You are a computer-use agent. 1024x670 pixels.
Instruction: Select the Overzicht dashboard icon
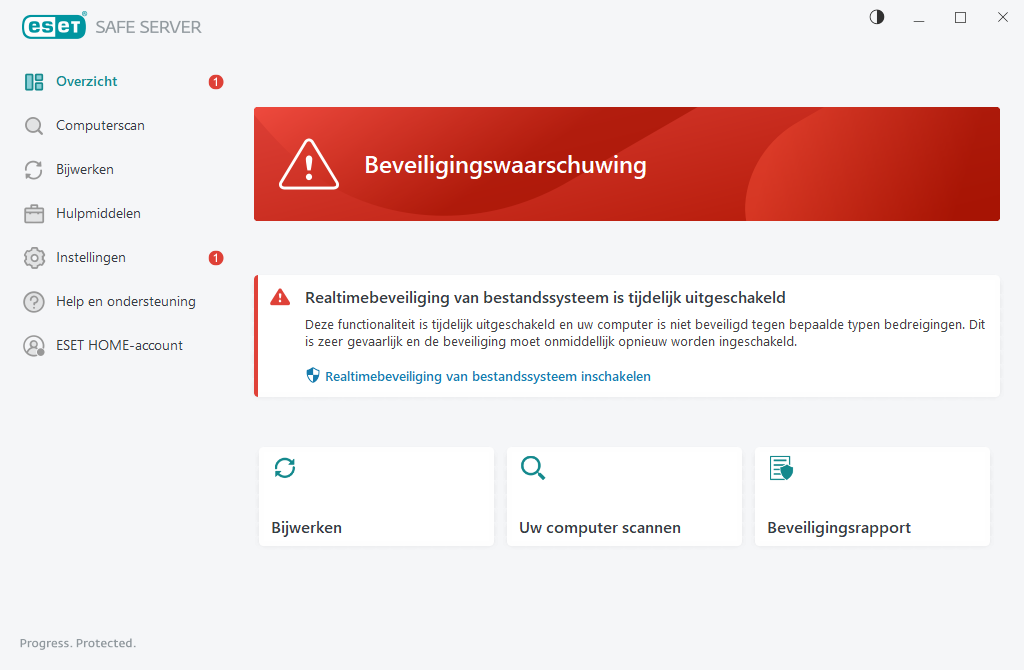point(34,81)
